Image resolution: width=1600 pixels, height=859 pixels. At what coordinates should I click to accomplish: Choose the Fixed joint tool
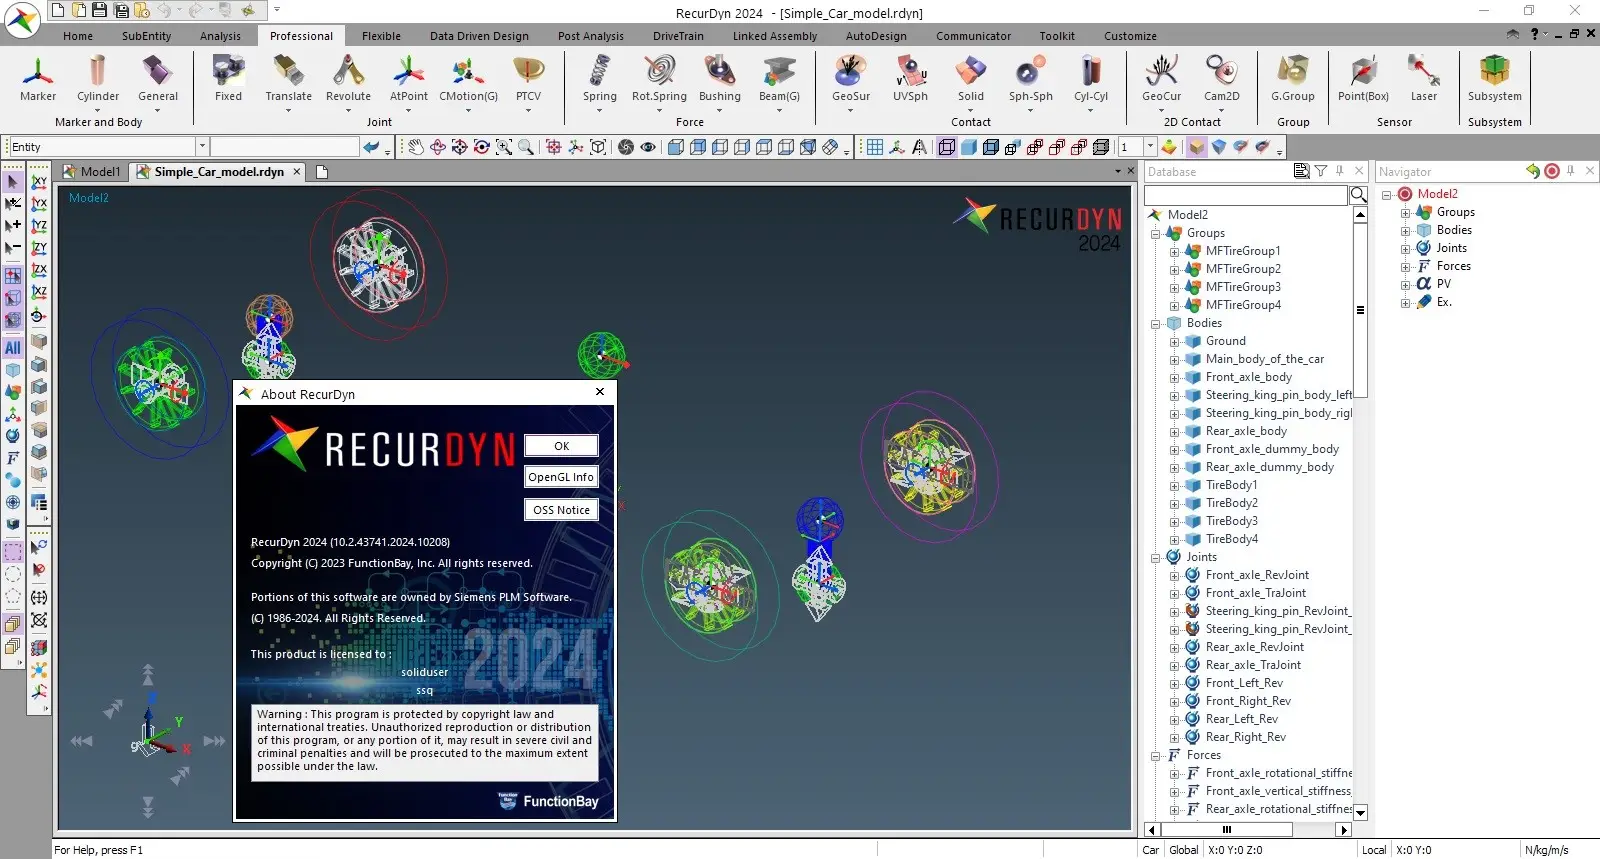click(x=228, y=79)
